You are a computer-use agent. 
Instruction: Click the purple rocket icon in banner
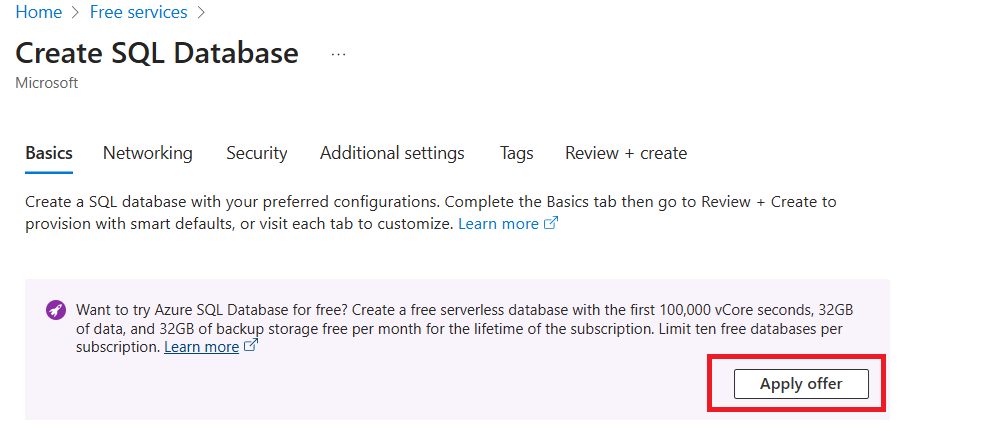pyautogui.click(x=56, y=310)
